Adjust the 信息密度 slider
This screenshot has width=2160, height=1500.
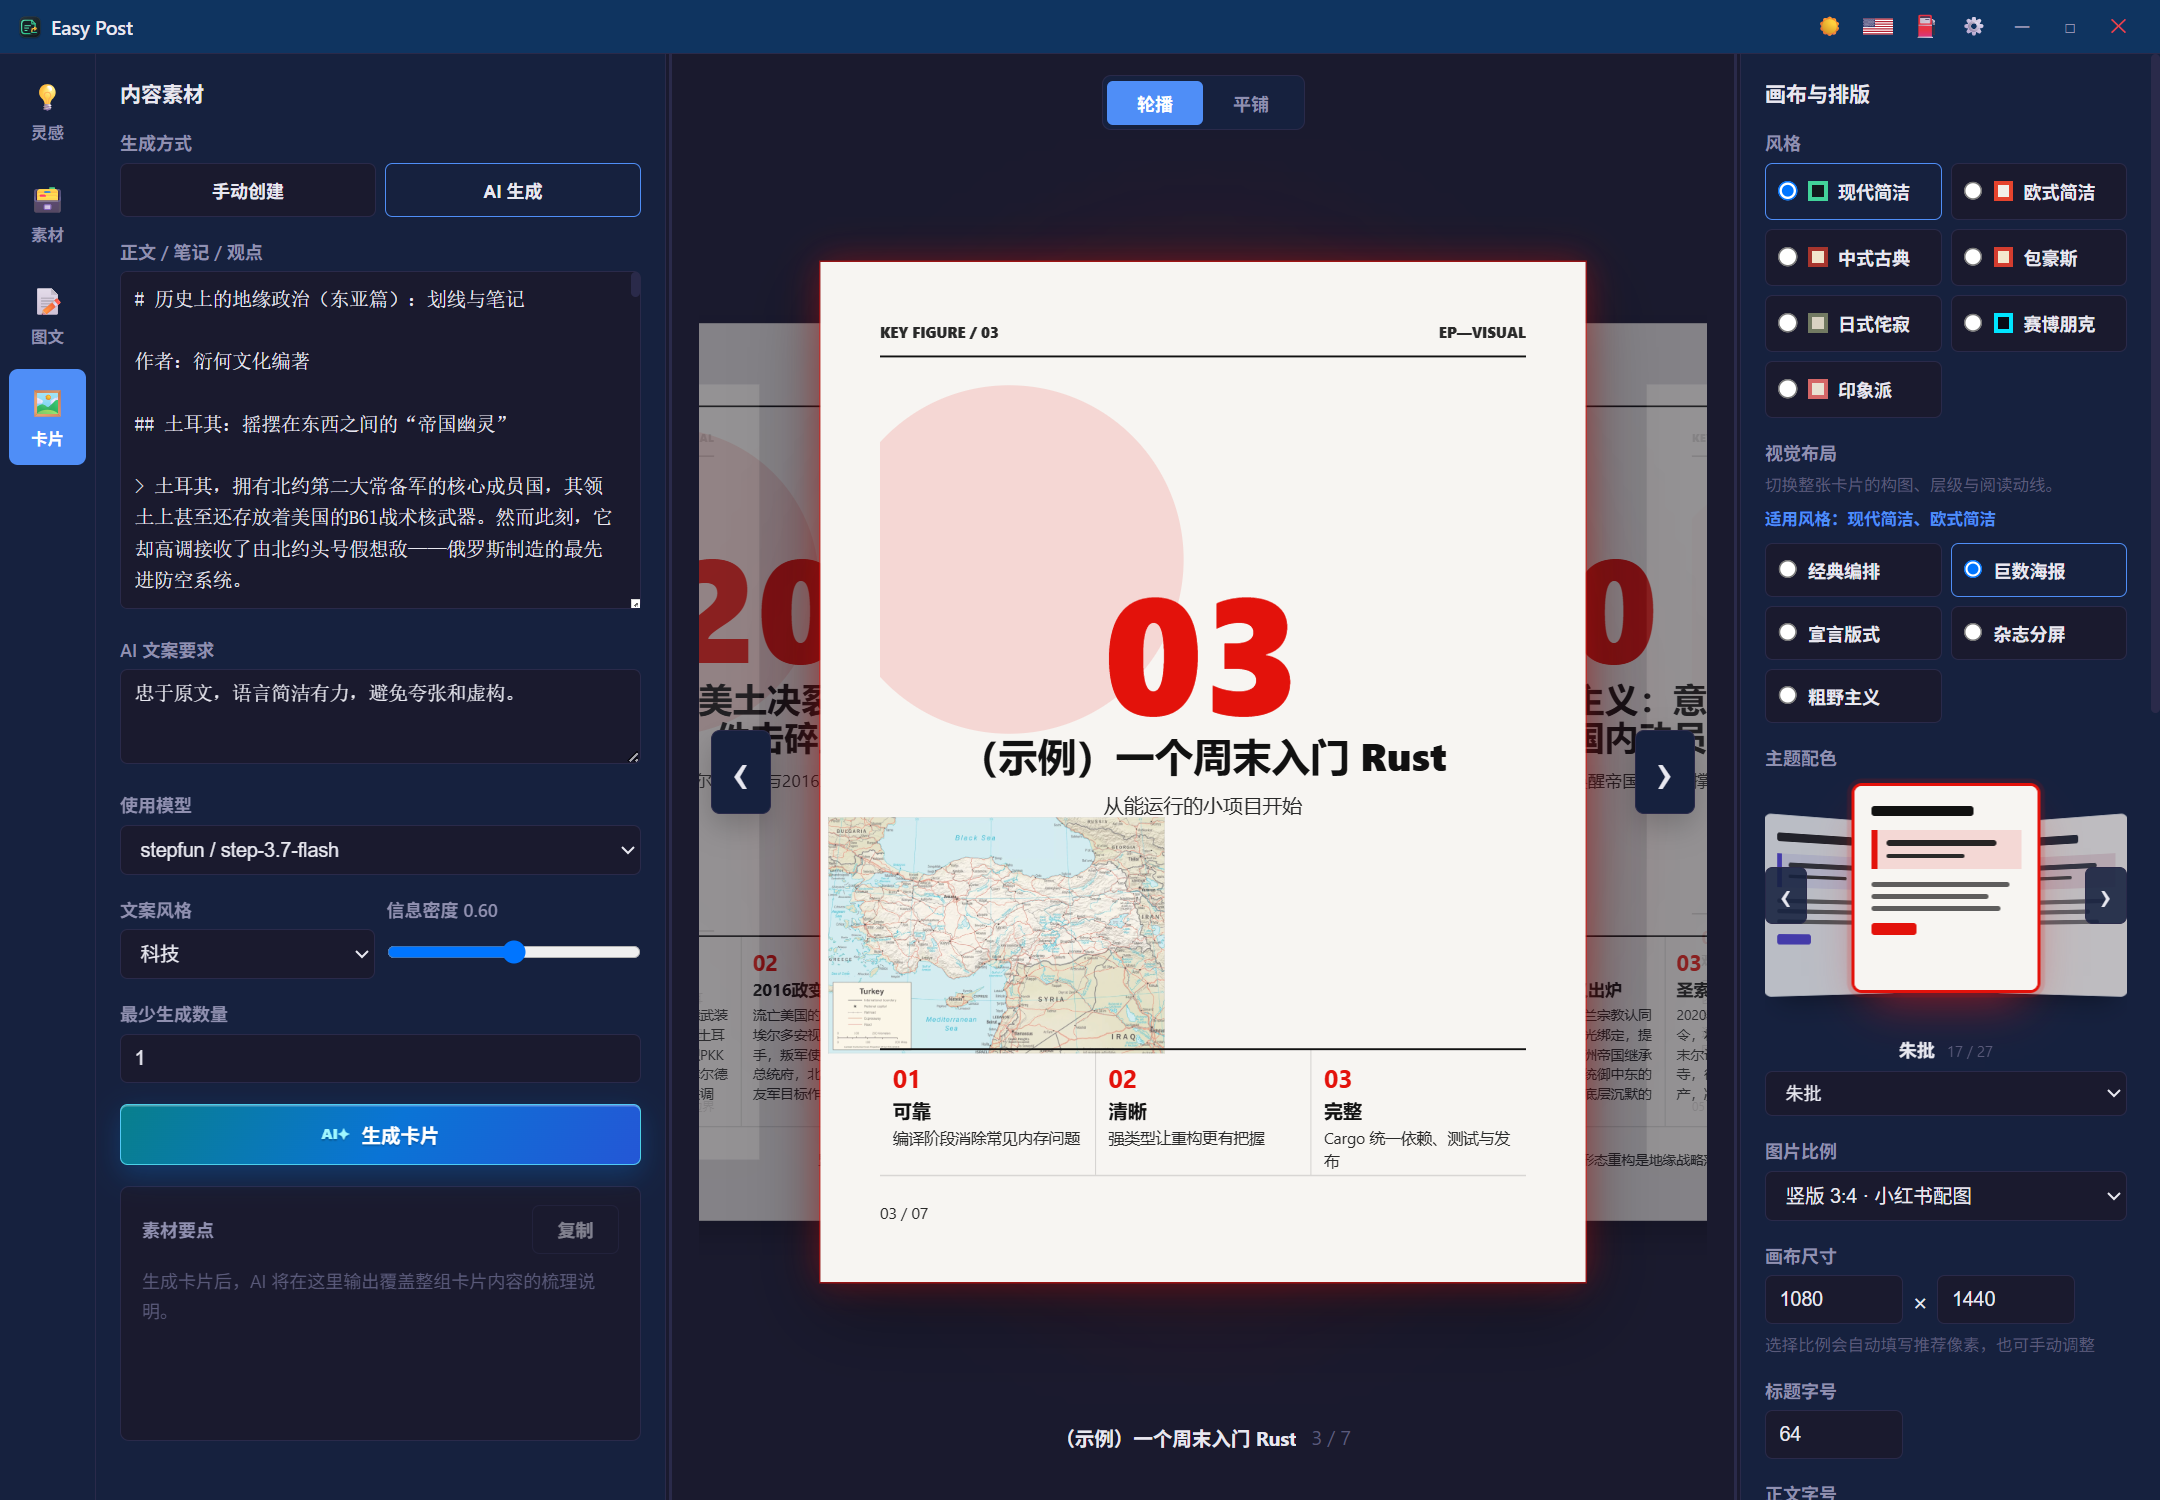coord(513,952)
